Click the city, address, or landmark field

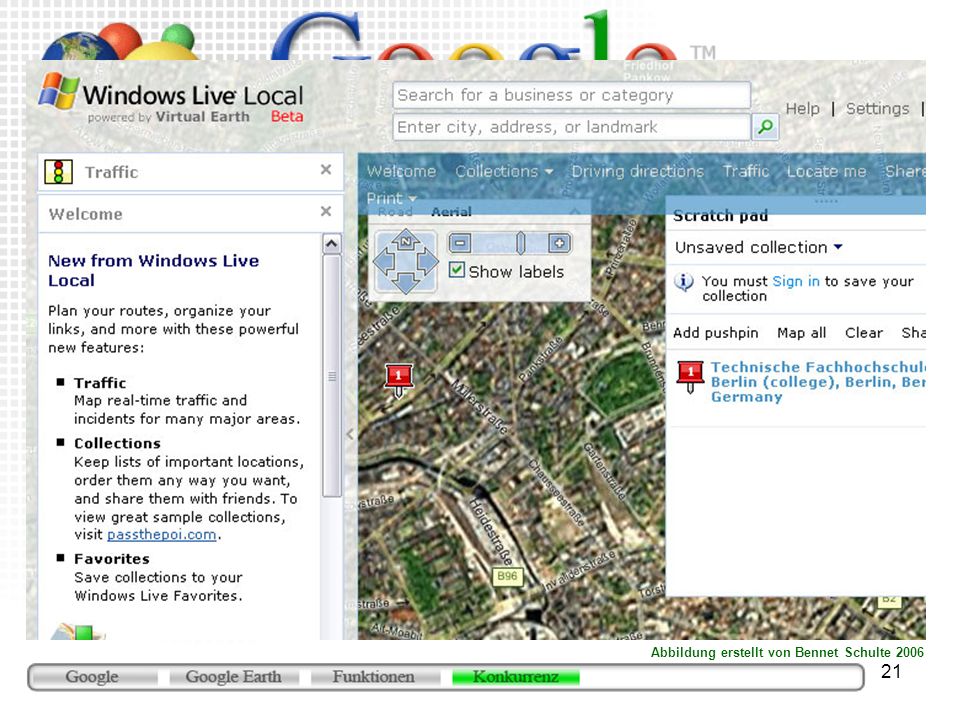coord(571,127)
